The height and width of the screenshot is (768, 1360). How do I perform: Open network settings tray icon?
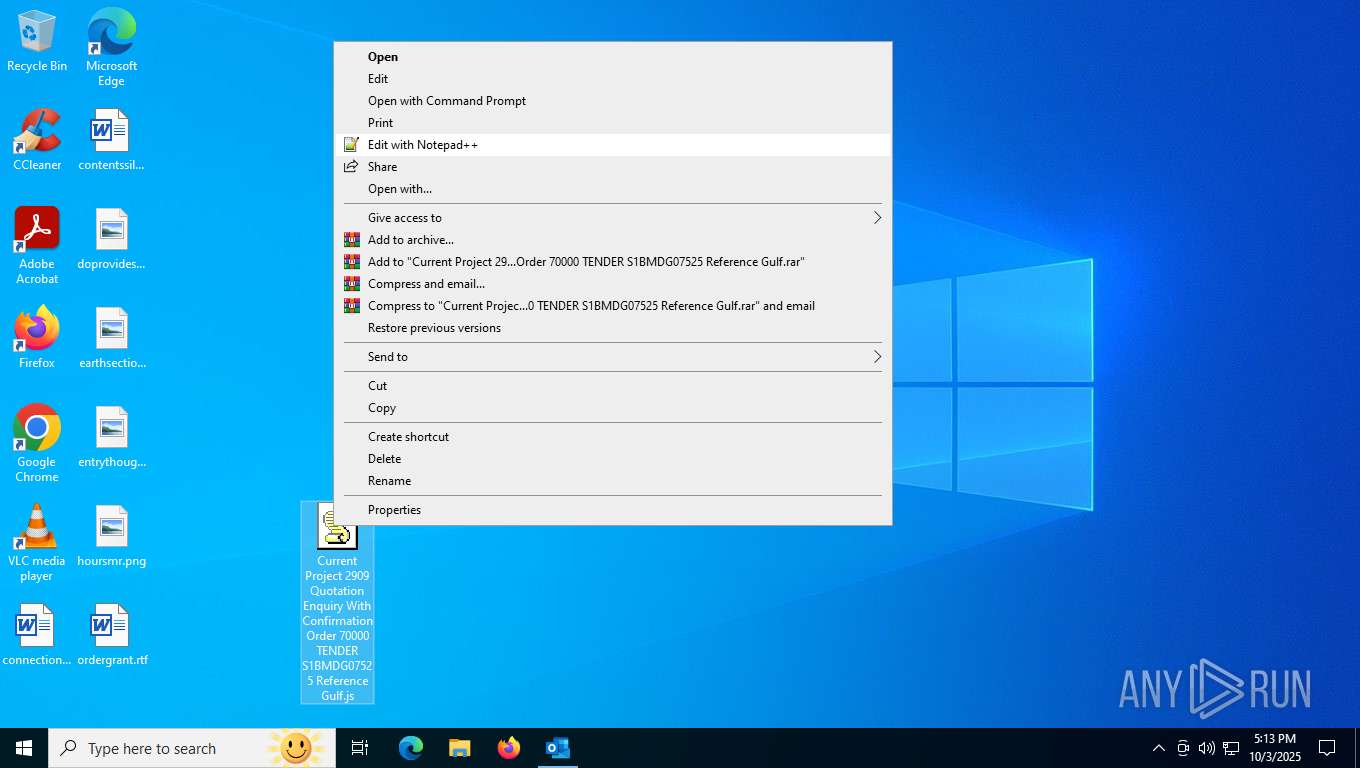point(1231,748)
